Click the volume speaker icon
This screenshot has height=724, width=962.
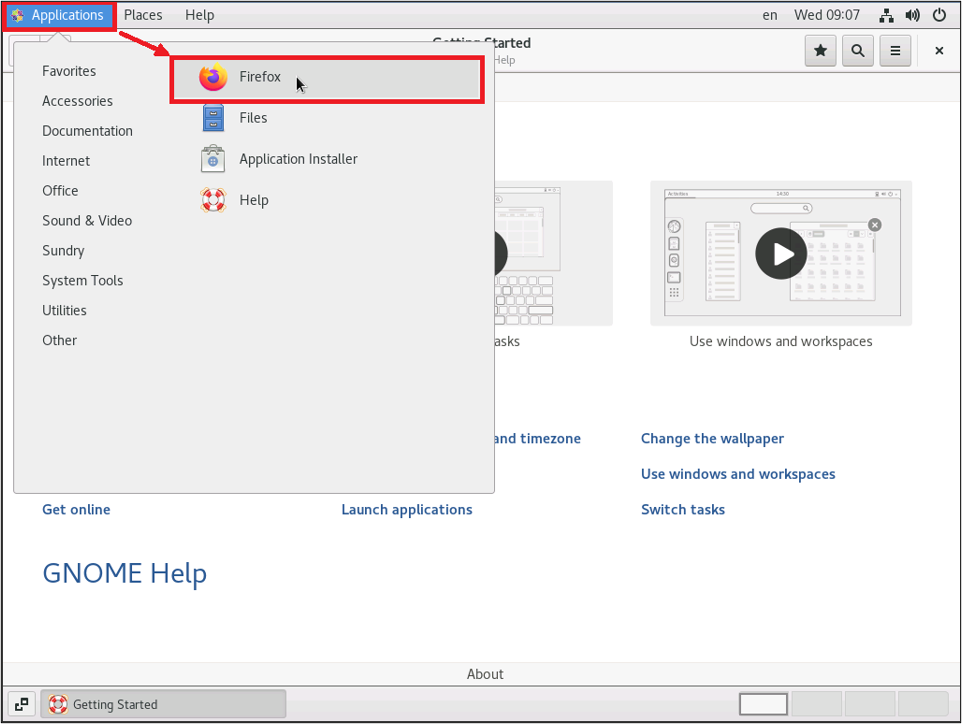pos(912,15)
